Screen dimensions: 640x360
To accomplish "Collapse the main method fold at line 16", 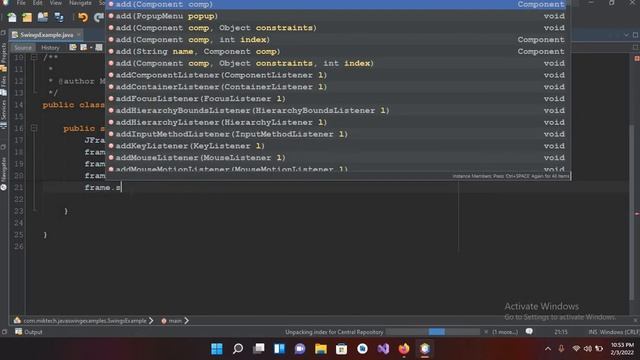I will click(x=34, y=128).
